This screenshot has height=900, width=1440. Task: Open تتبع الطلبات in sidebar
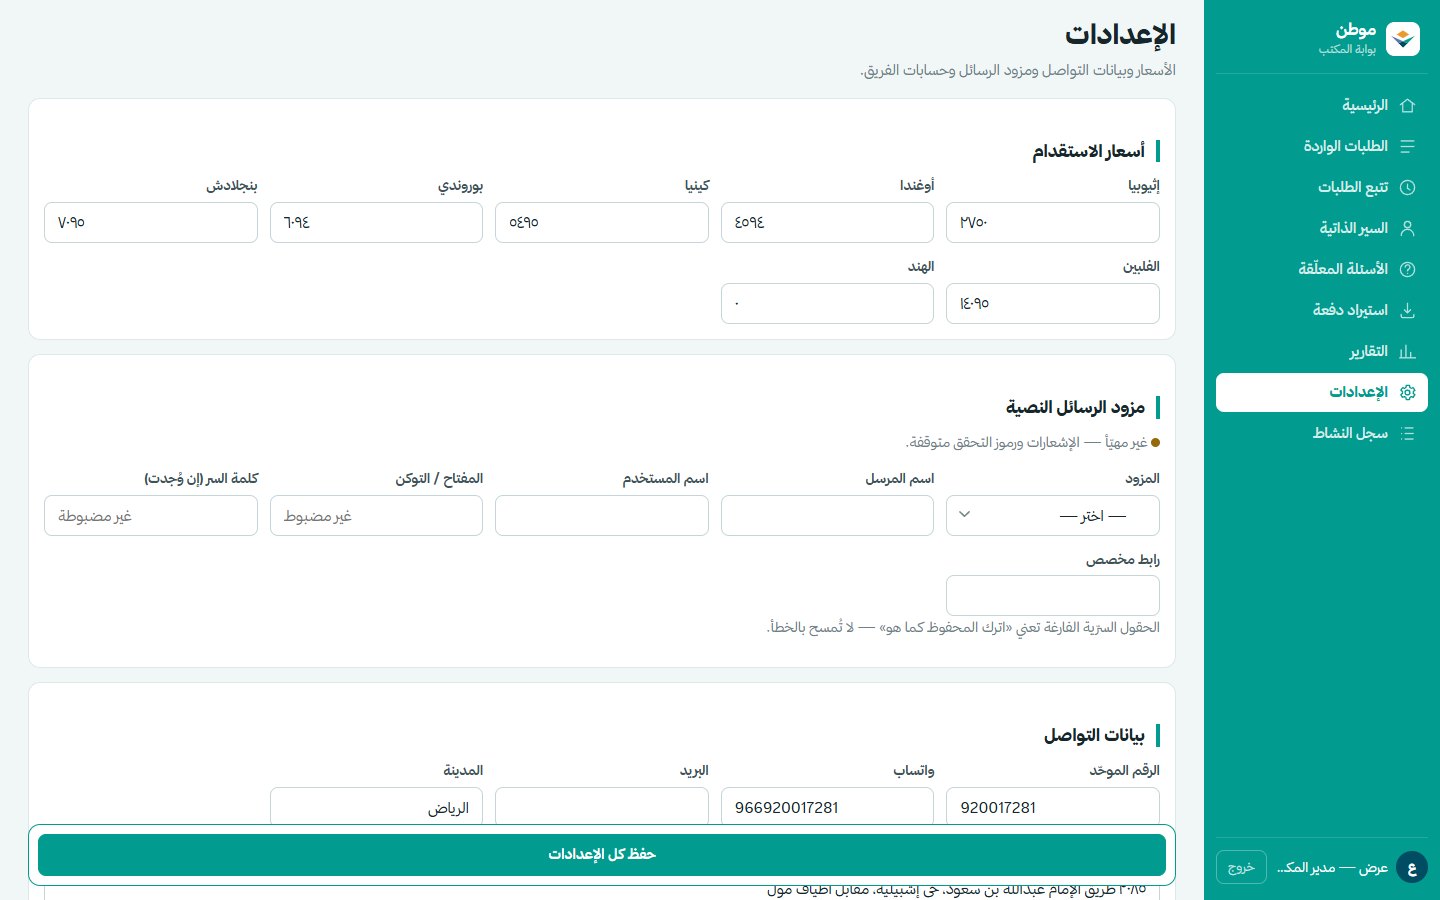tap(1322, 187)
